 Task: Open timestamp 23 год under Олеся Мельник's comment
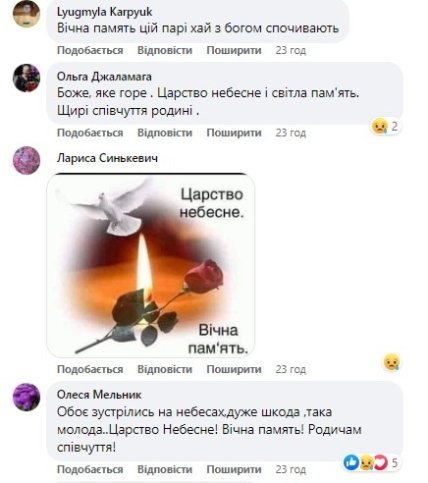tap(291, 469)
